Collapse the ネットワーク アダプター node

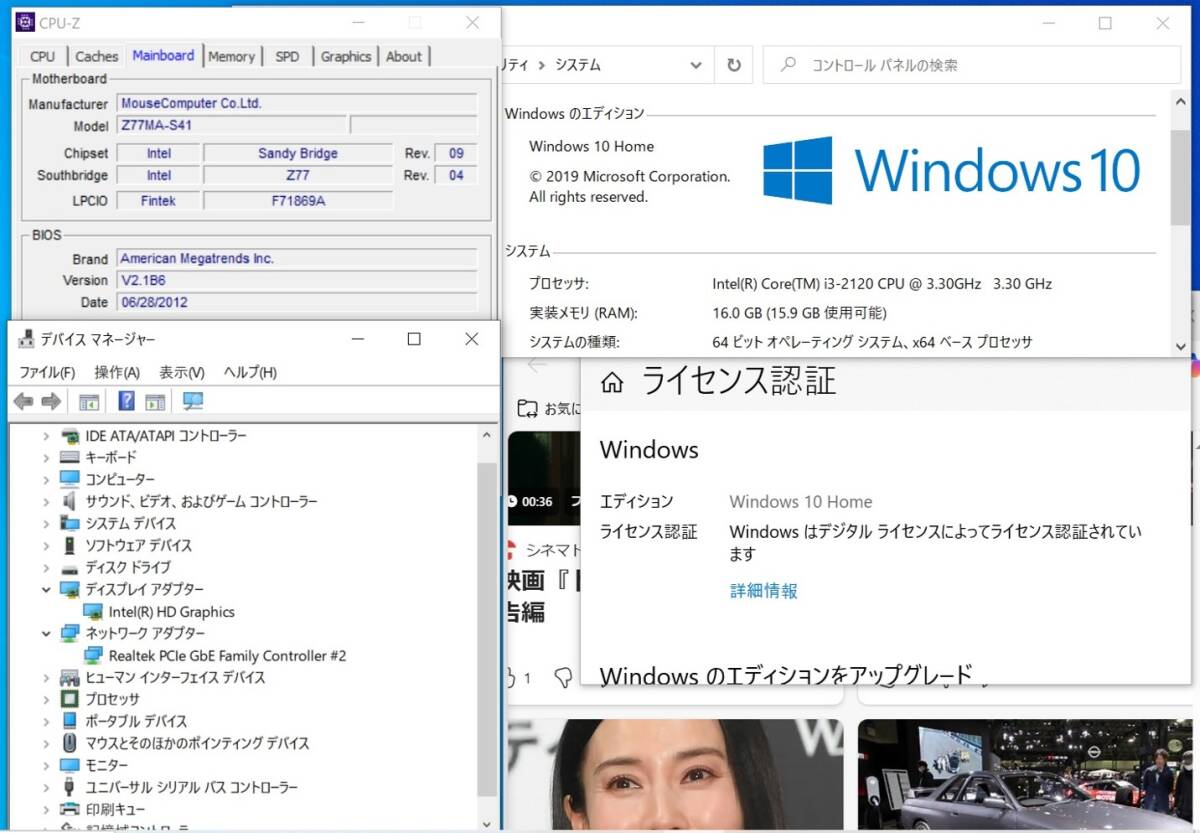click(46, 634)
